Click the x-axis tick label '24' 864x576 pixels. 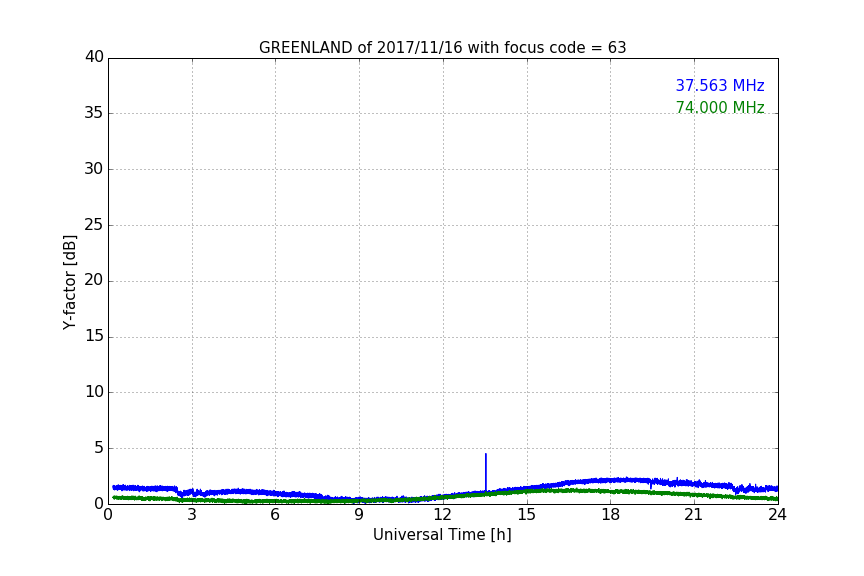pyautogui.click(x=777, y=515)
